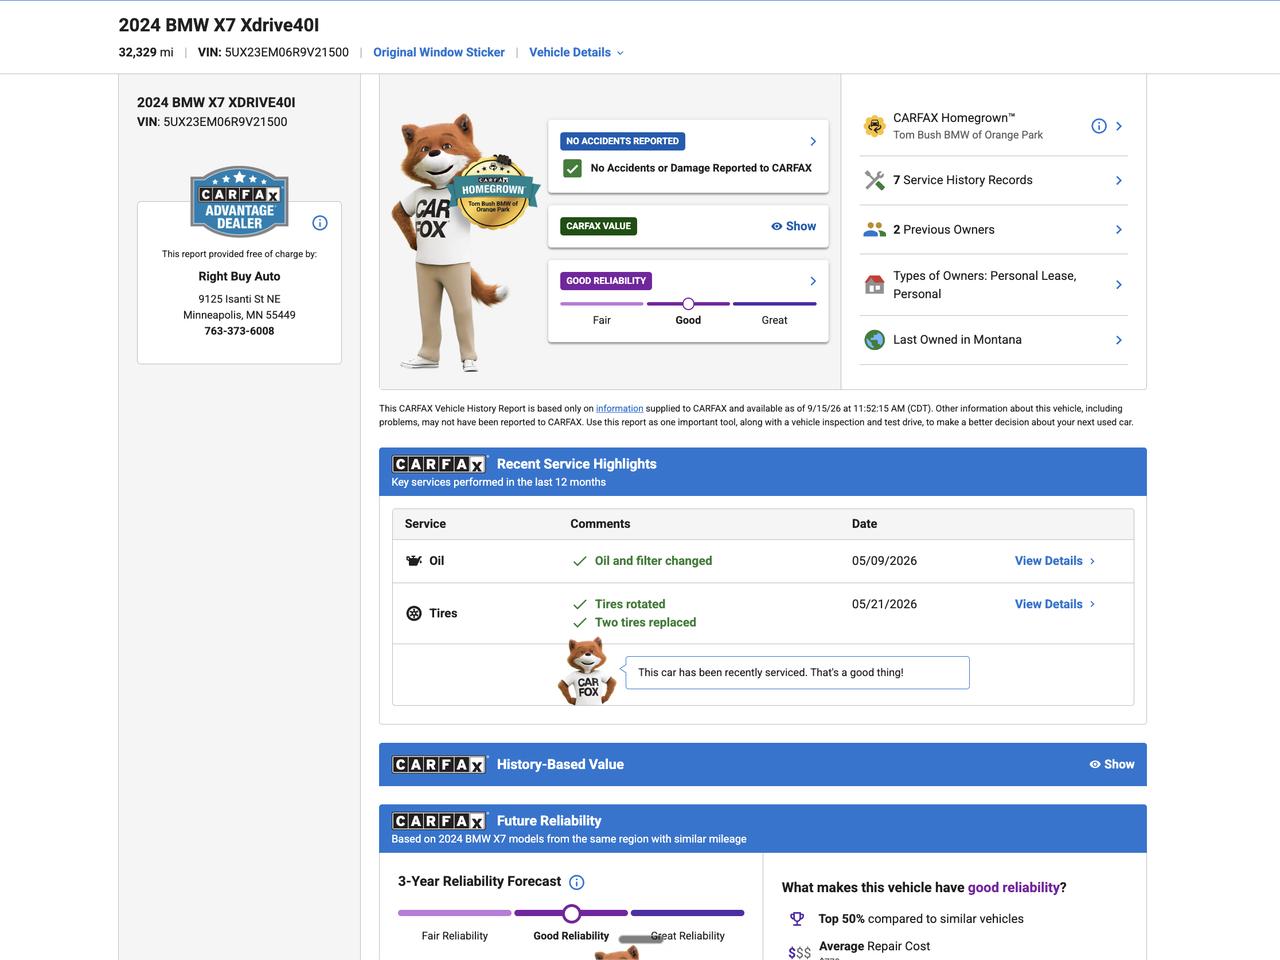Screen dimensions: 1280x960
Task: Open info icon next to 3-Year Reliability Forecast
Action: click(577, 882)
